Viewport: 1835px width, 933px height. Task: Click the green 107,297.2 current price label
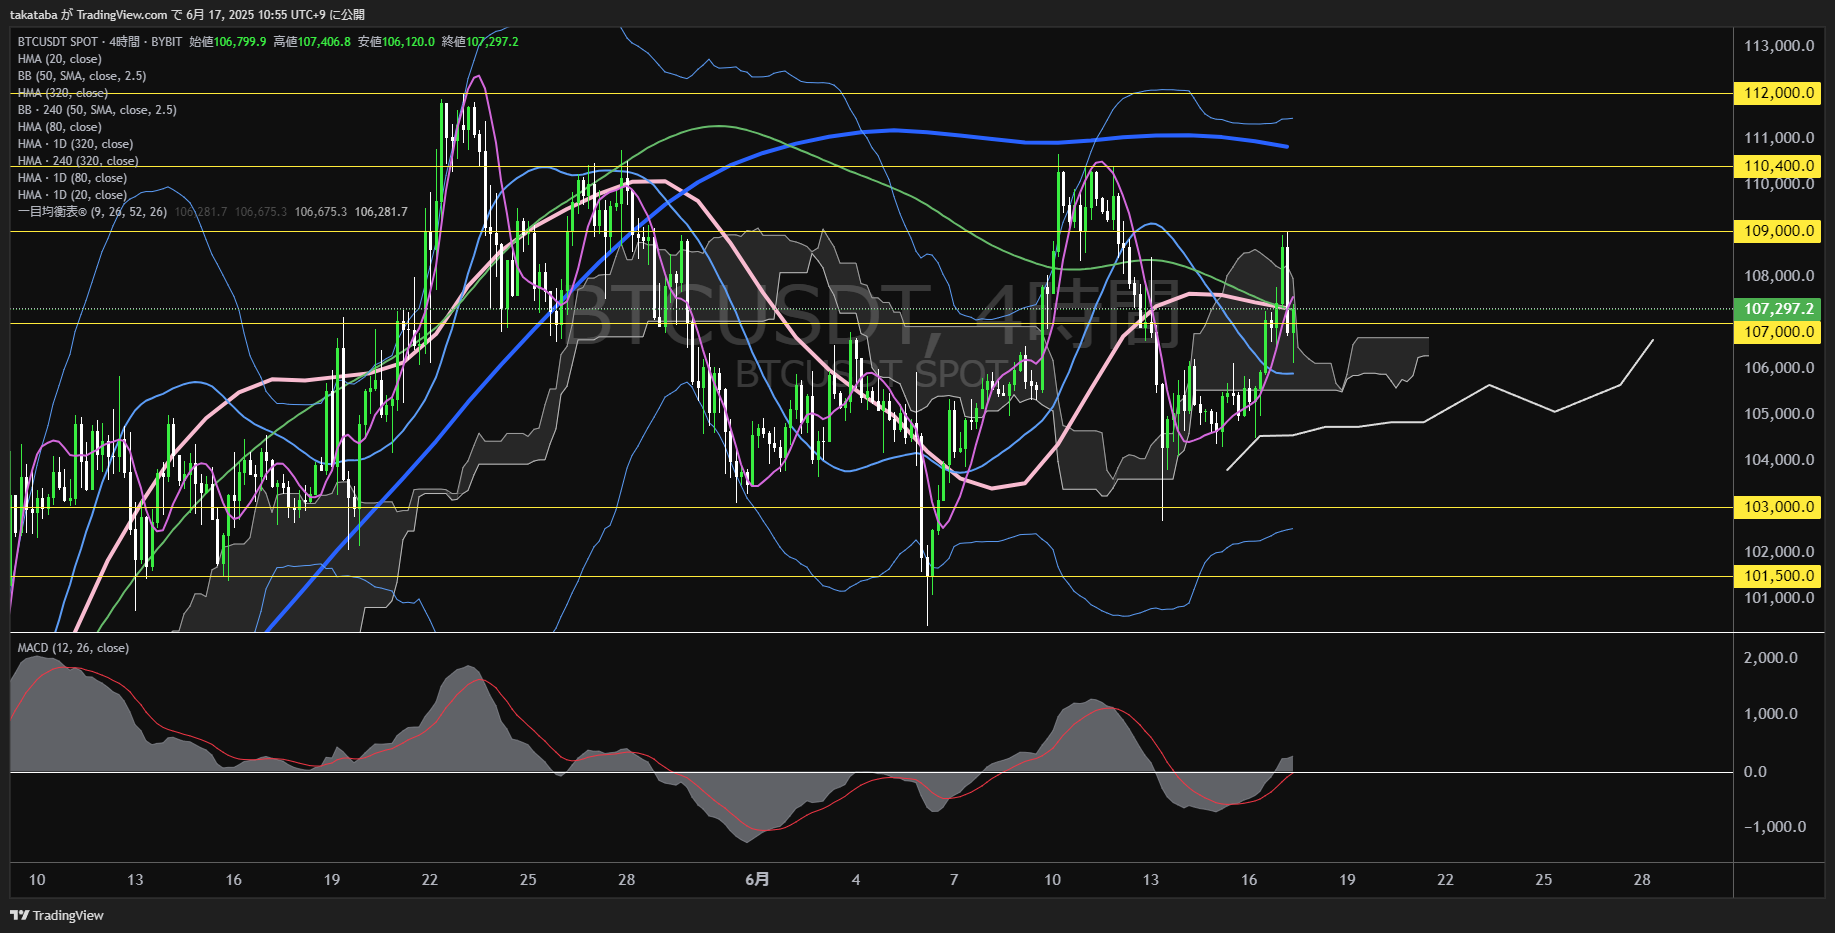(1778, 309)
